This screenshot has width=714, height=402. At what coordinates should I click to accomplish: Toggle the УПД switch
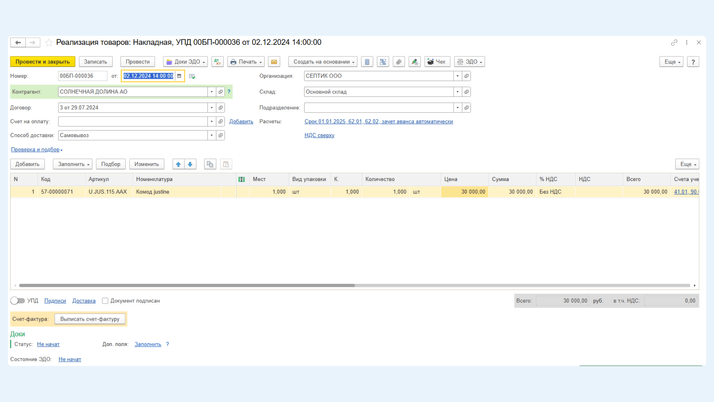pos(18,301)
